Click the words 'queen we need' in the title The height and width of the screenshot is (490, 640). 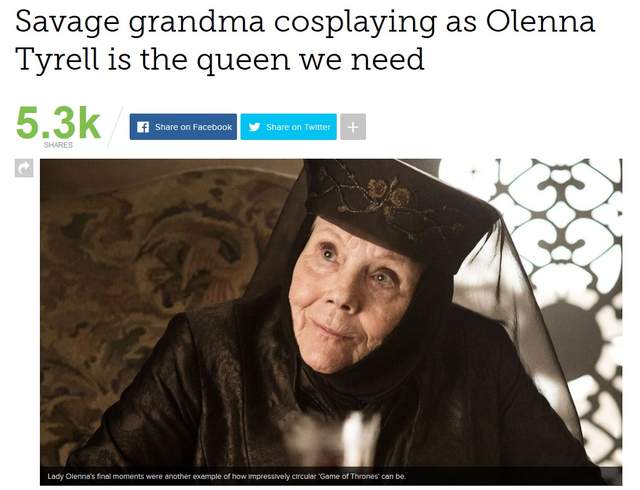[311, 60]
